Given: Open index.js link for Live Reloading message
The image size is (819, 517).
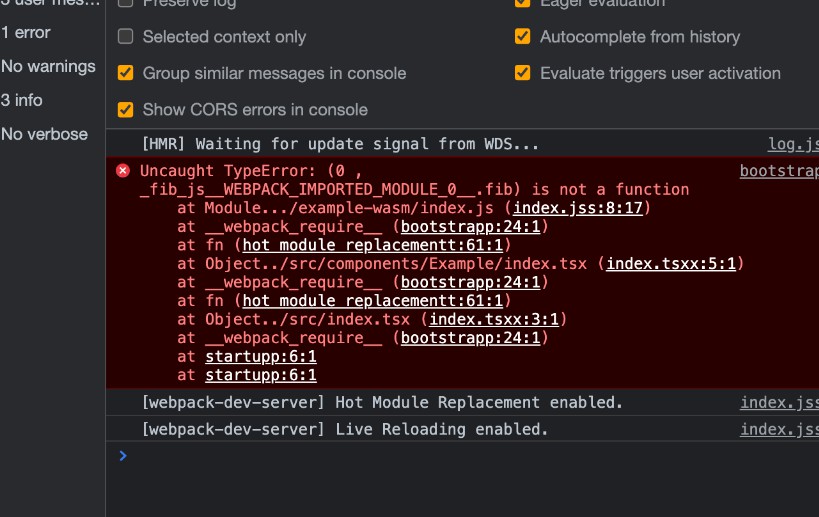Looking at the screenshot, I should click(x=779, y=429).
